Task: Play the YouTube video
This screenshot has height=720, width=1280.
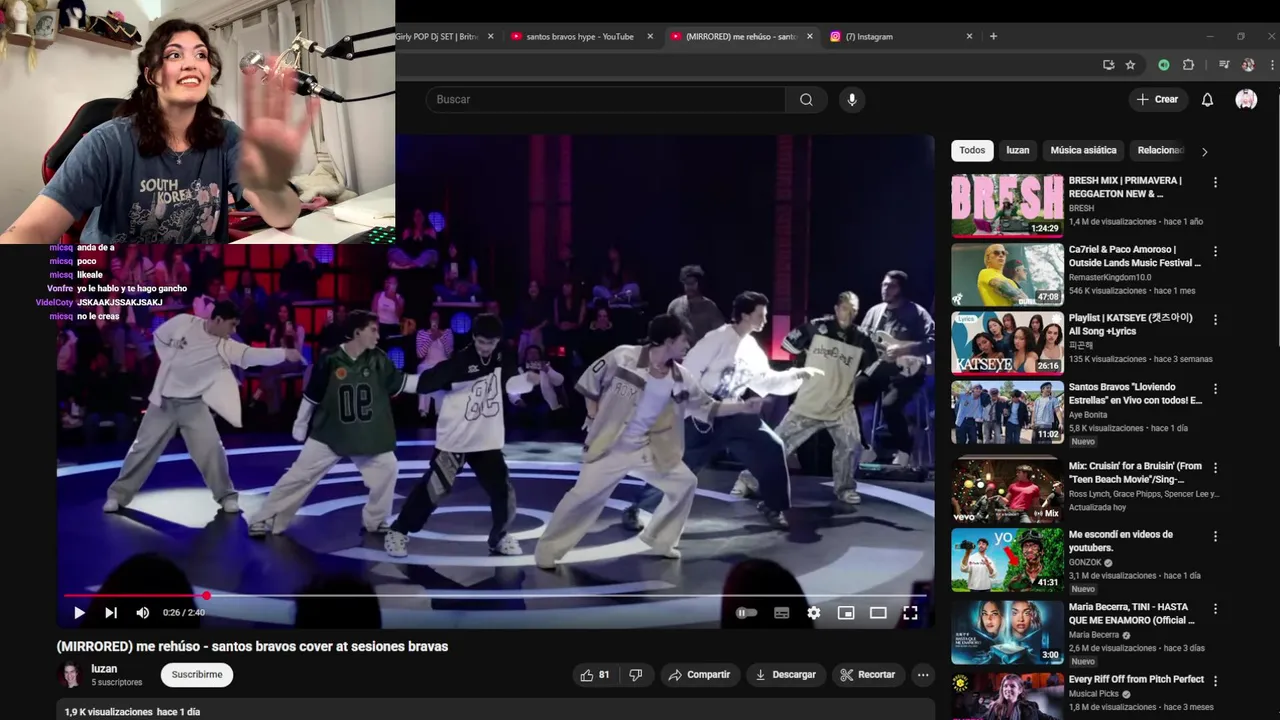Action: pos(79,613)
